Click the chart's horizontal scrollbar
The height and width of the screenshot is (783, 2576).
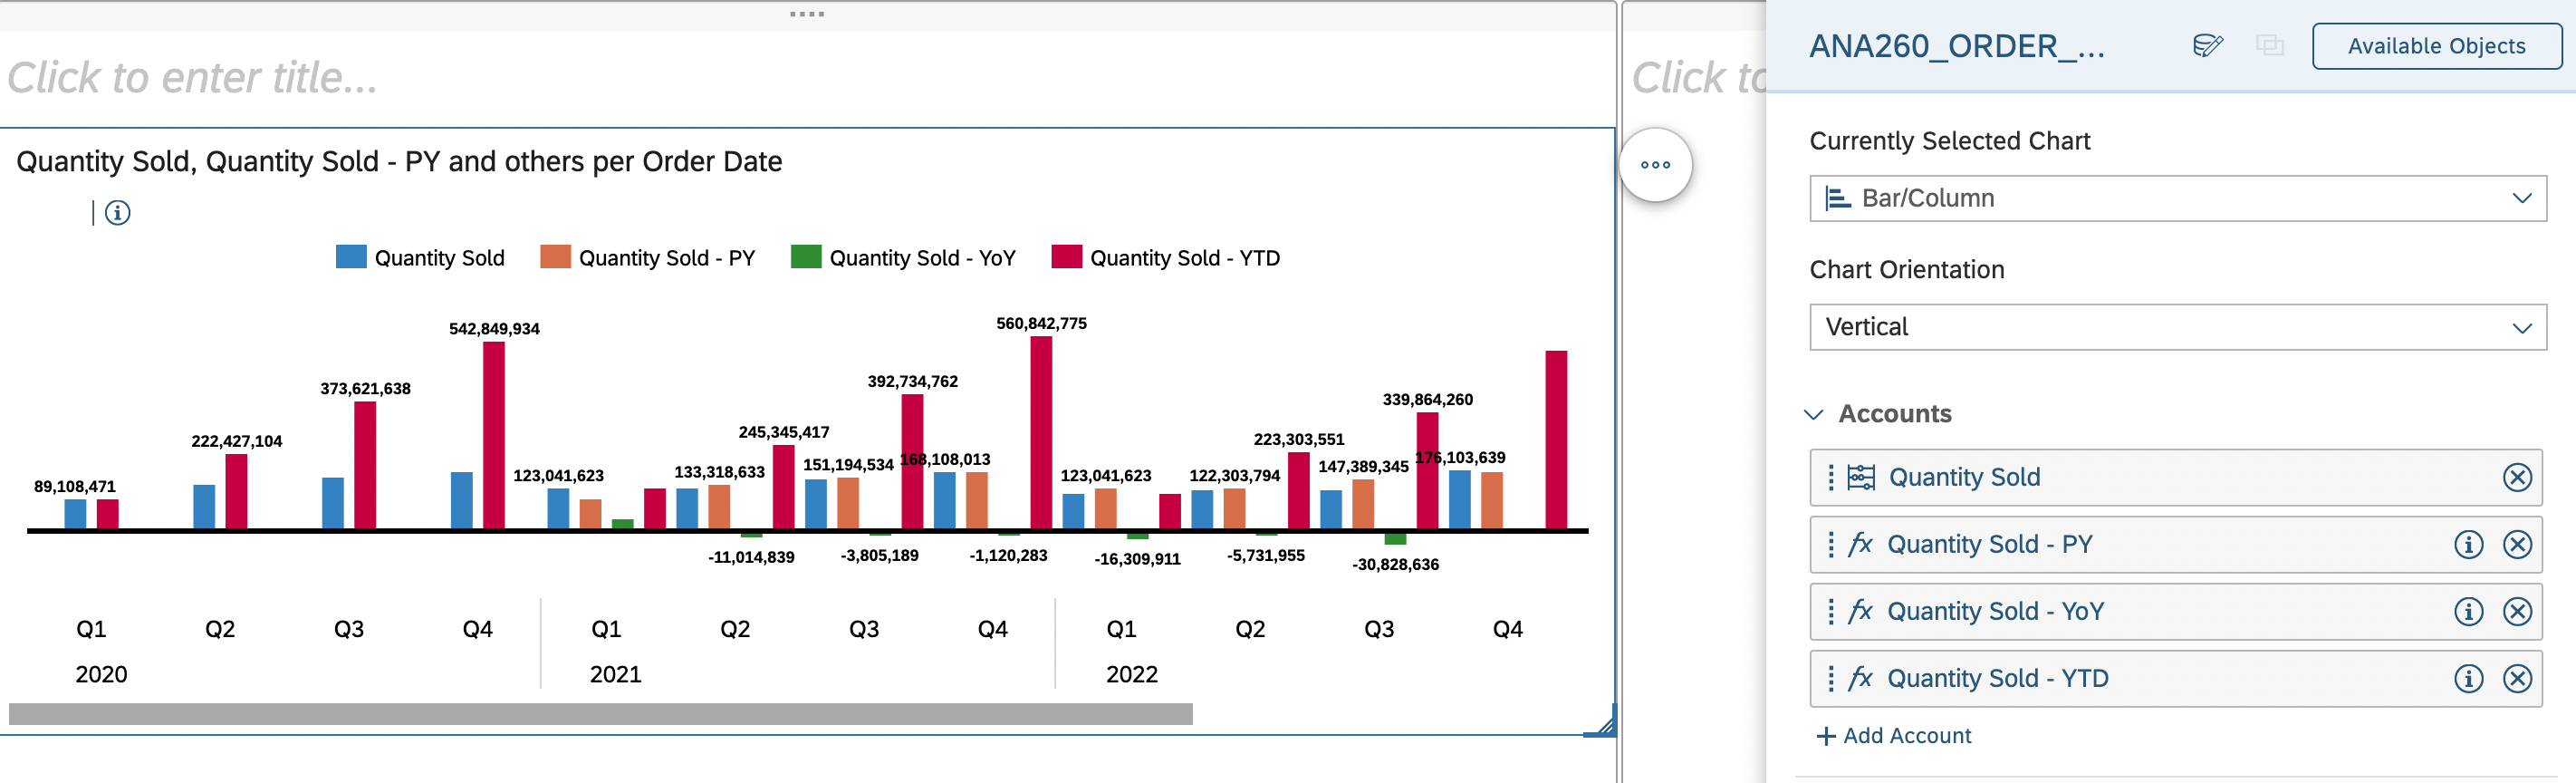[600, 714]
